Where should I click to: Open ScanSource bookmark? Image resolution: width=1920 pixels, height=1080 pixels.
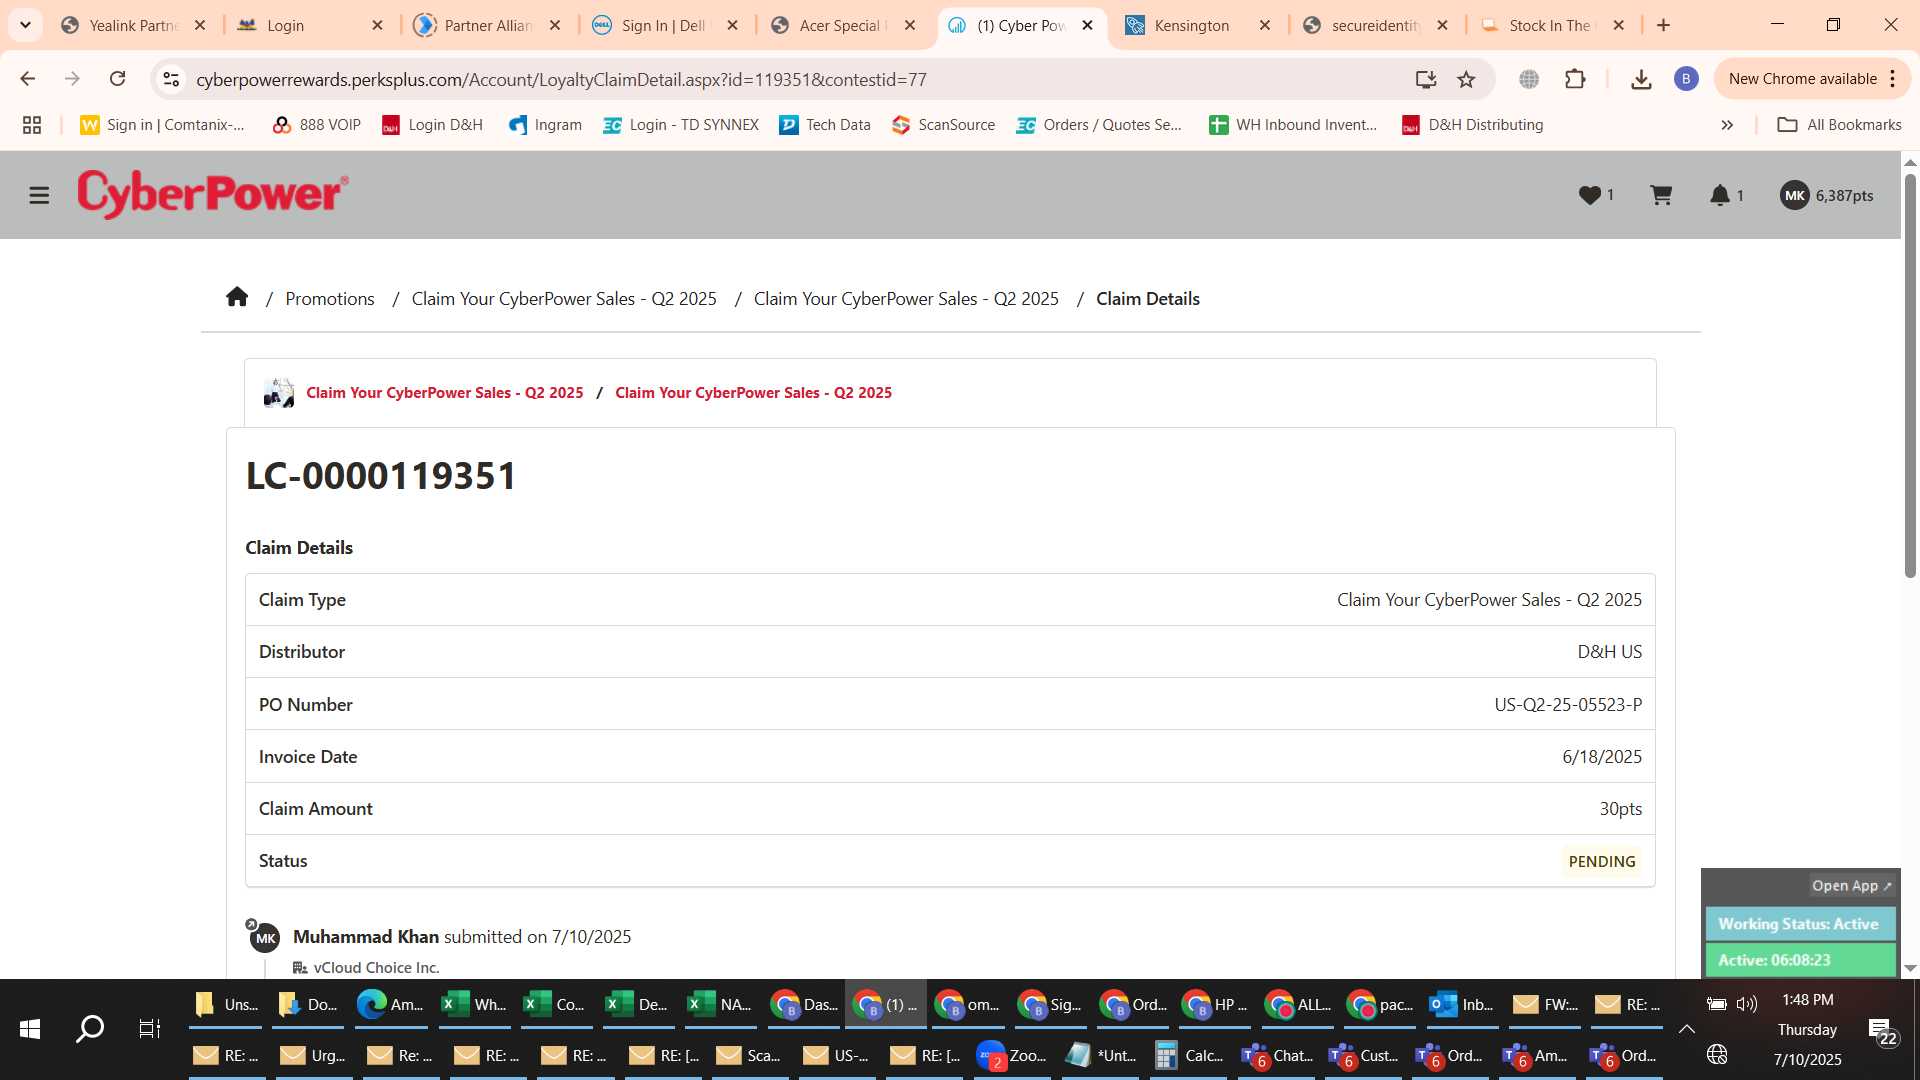944,125
